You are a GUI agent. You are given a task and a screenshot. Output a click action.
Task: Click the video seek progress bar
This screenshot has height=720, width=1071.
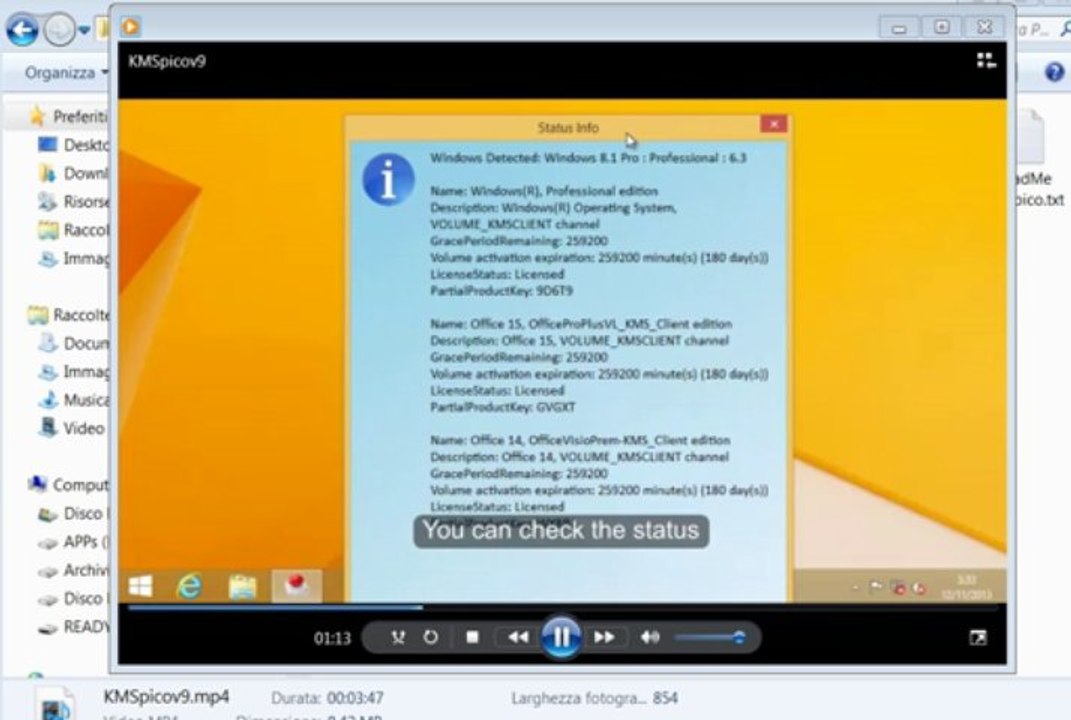click(x=561, y=607)
